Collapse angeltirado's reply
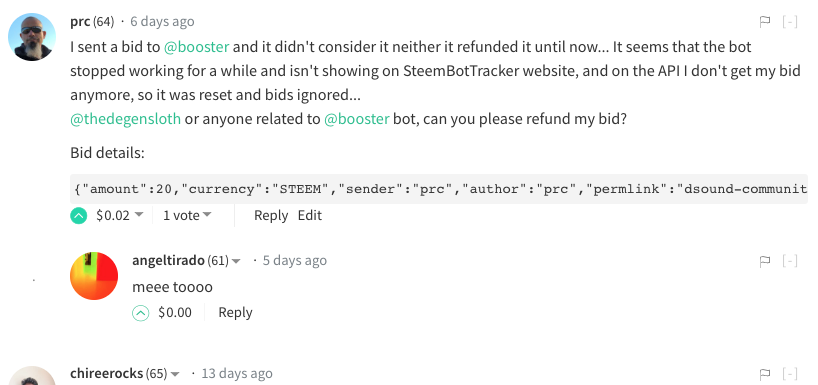 point(790,261)
